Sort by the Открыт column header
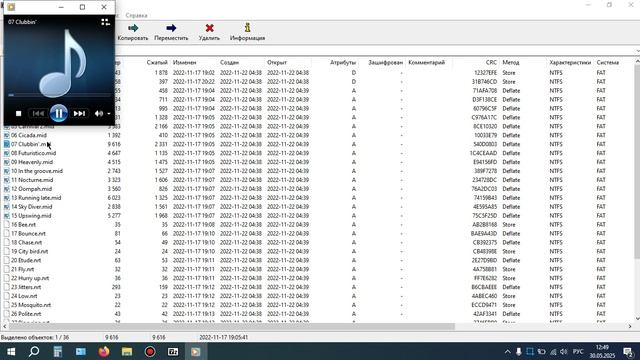Viewport: 640px width, 360px height. click(x=277, y=62)
